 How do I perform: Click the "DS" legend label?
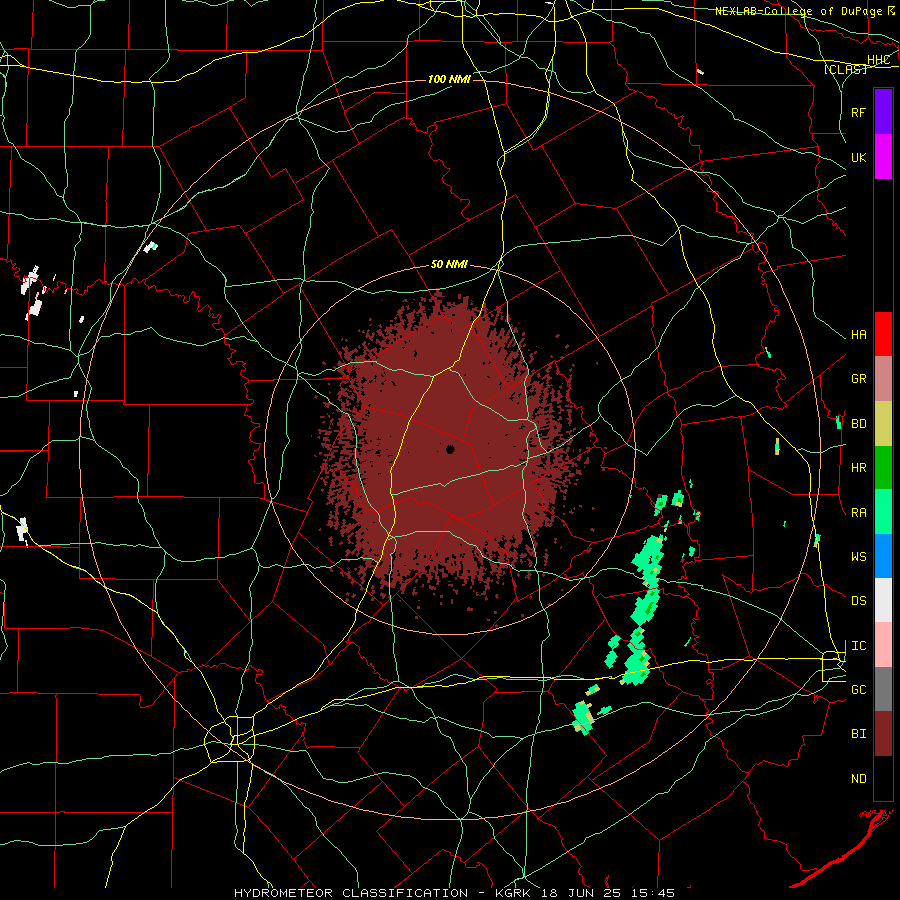(858, 601)
